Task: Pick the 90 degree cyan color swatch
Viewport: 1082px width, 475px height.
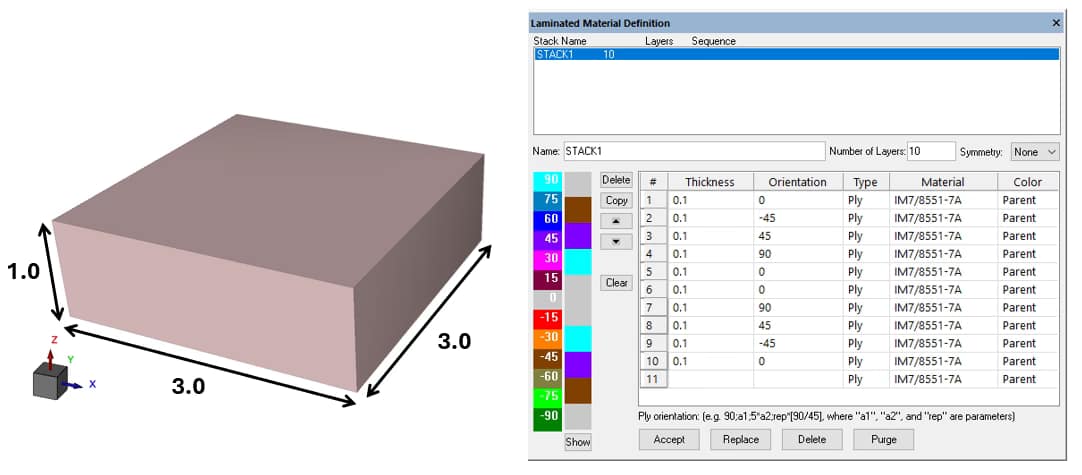Action: 547,180
